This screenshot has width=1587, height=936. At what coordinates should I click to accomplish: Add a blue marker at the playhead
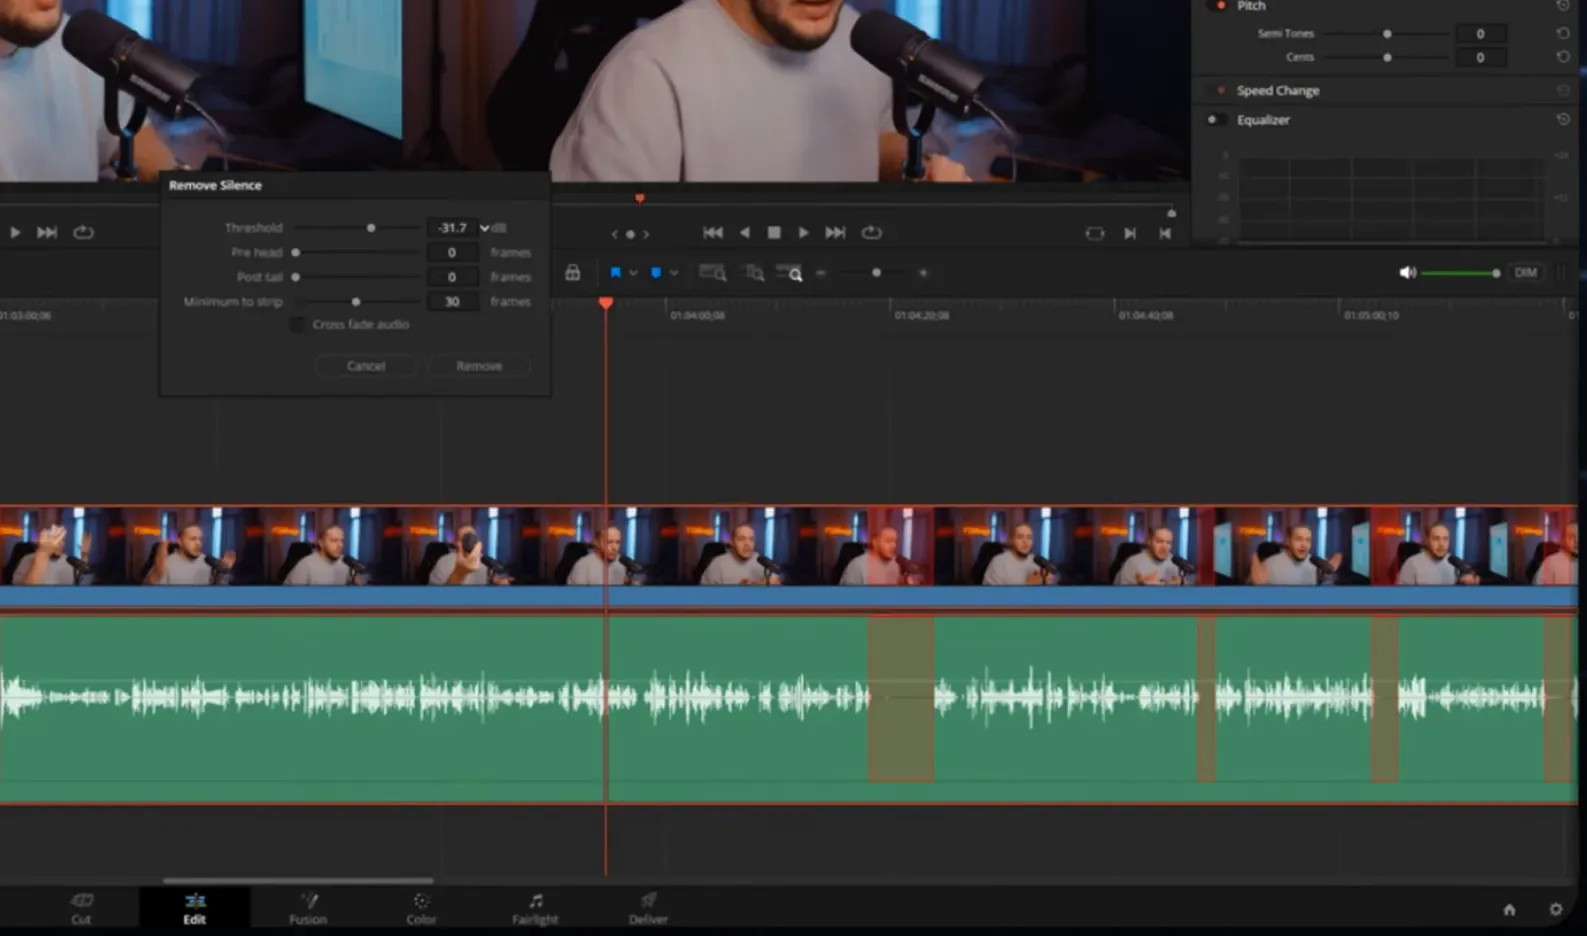point(656,273)
